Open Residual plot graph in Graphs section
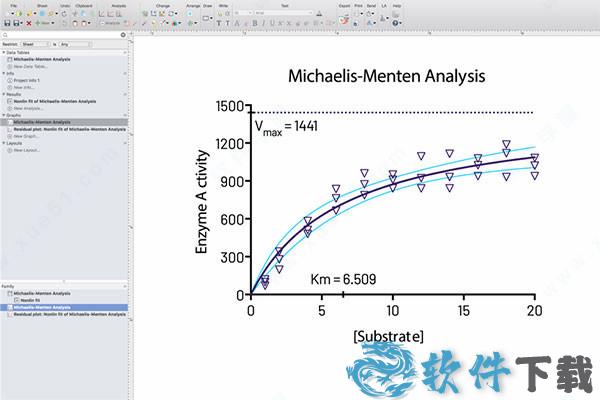Viewport: 600px width, 400px height. (68, 129)
